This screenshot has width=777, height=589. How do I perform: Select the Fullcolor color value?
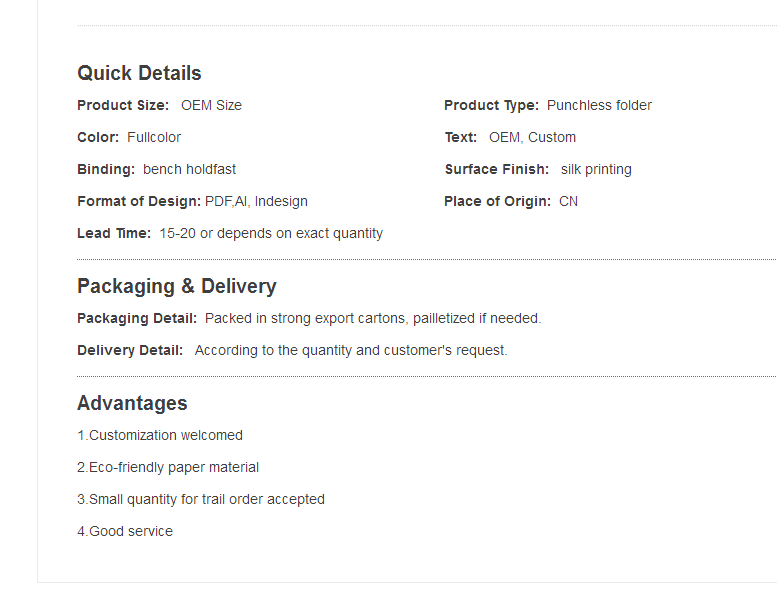[x=154, y=137]
